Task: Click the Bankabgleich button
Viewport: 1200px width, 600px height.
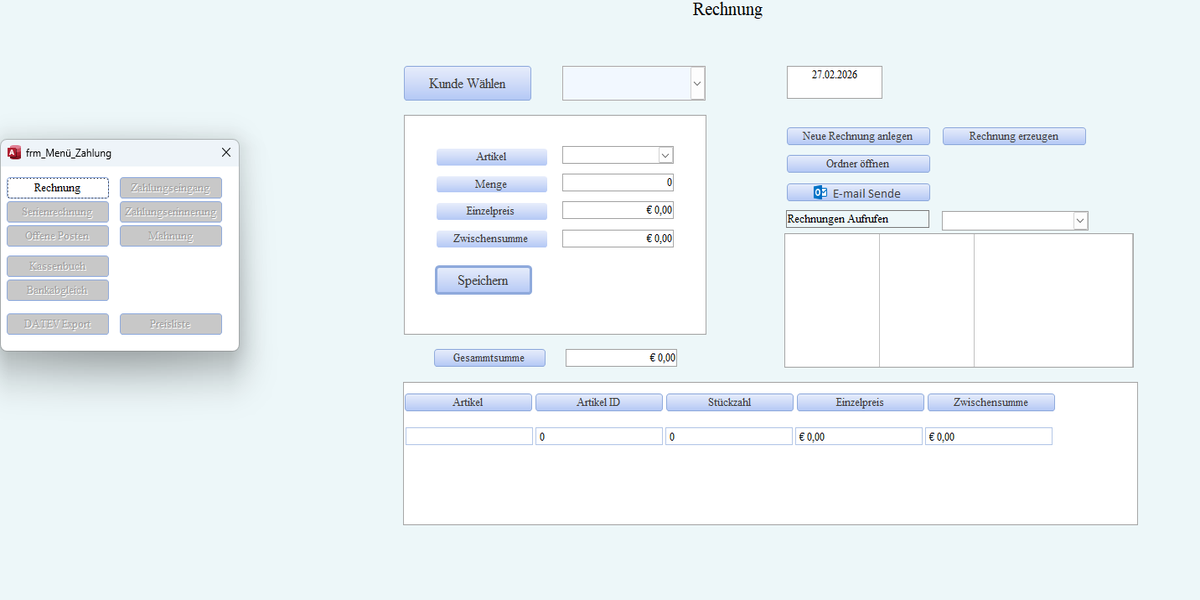Action: 58,290
